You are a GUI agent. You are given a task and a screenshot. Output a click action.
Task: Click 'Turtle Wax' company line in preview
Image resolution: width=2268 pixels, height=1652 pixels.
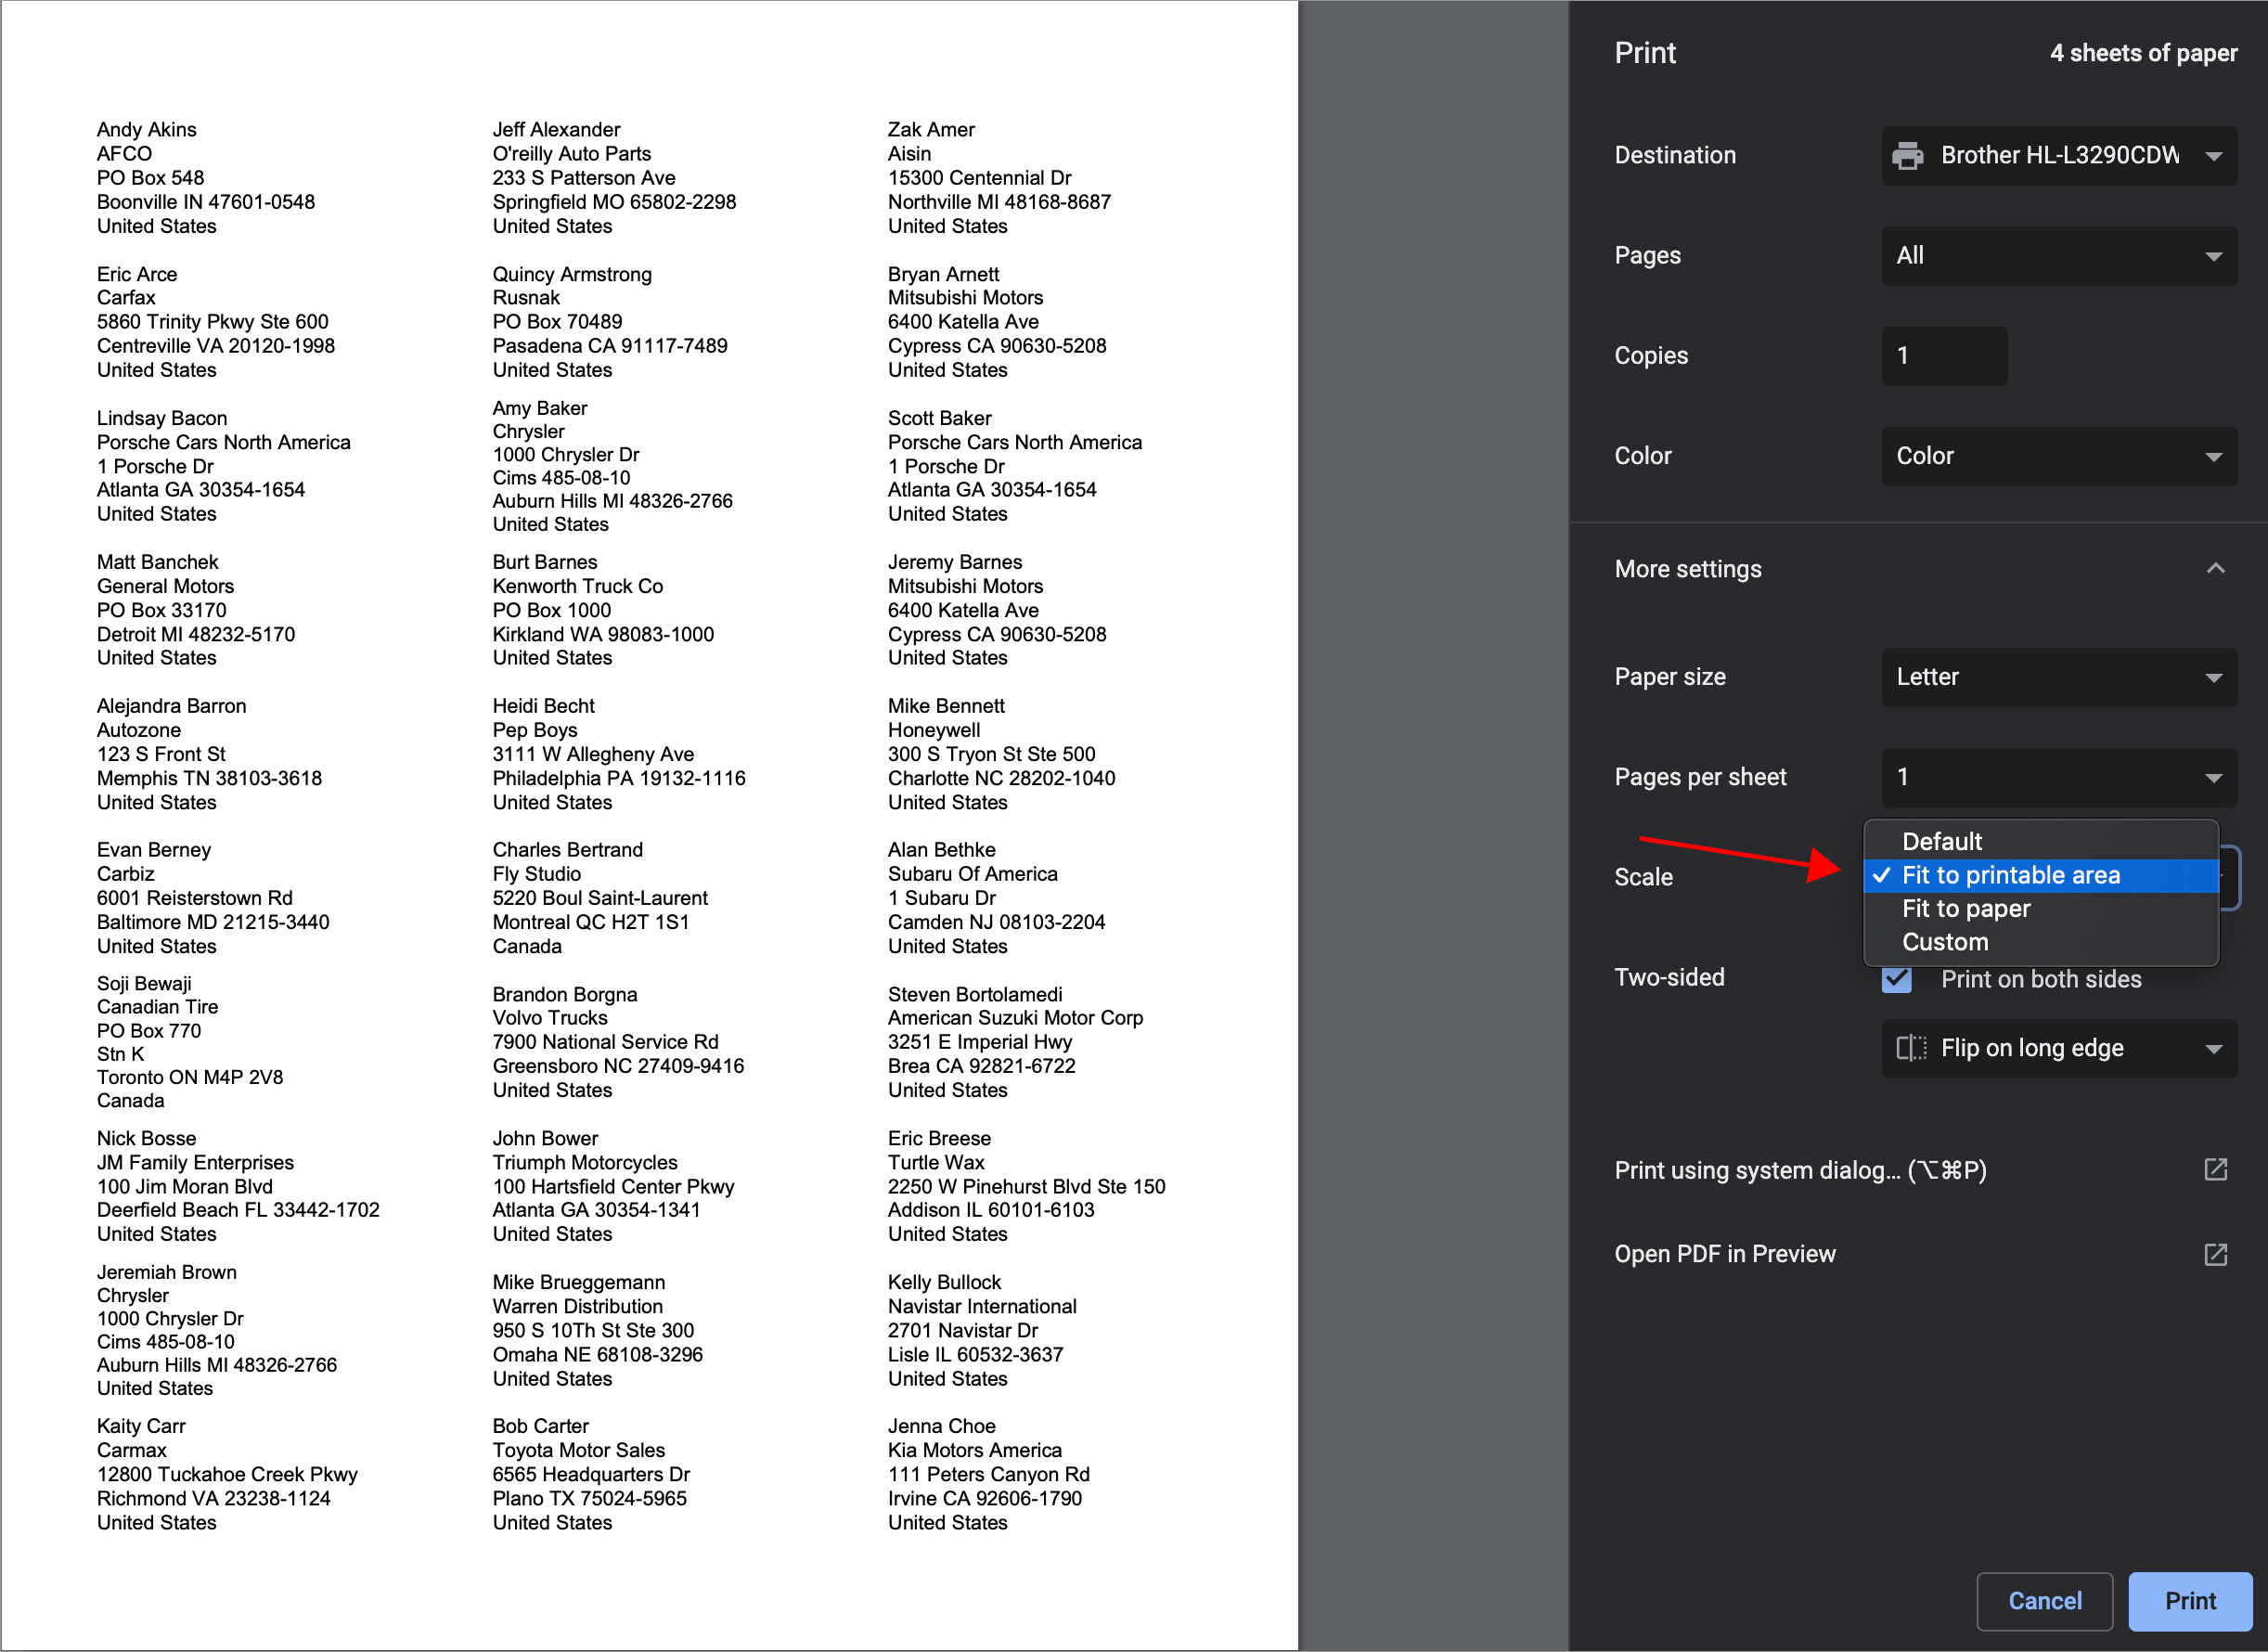coord(936,1162)
